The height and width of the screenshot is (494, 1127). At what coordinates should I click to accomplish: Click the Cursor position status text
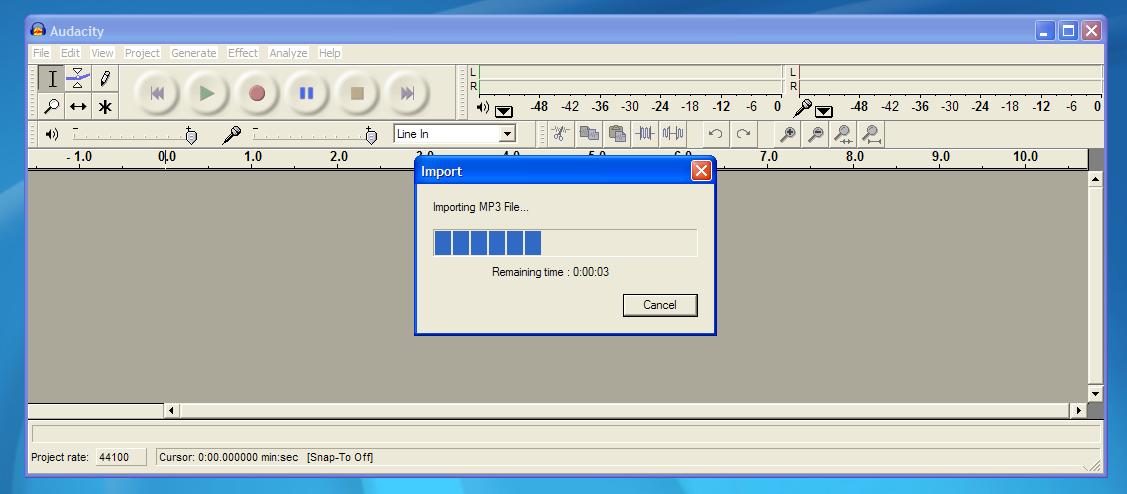[x=230, y=457]
